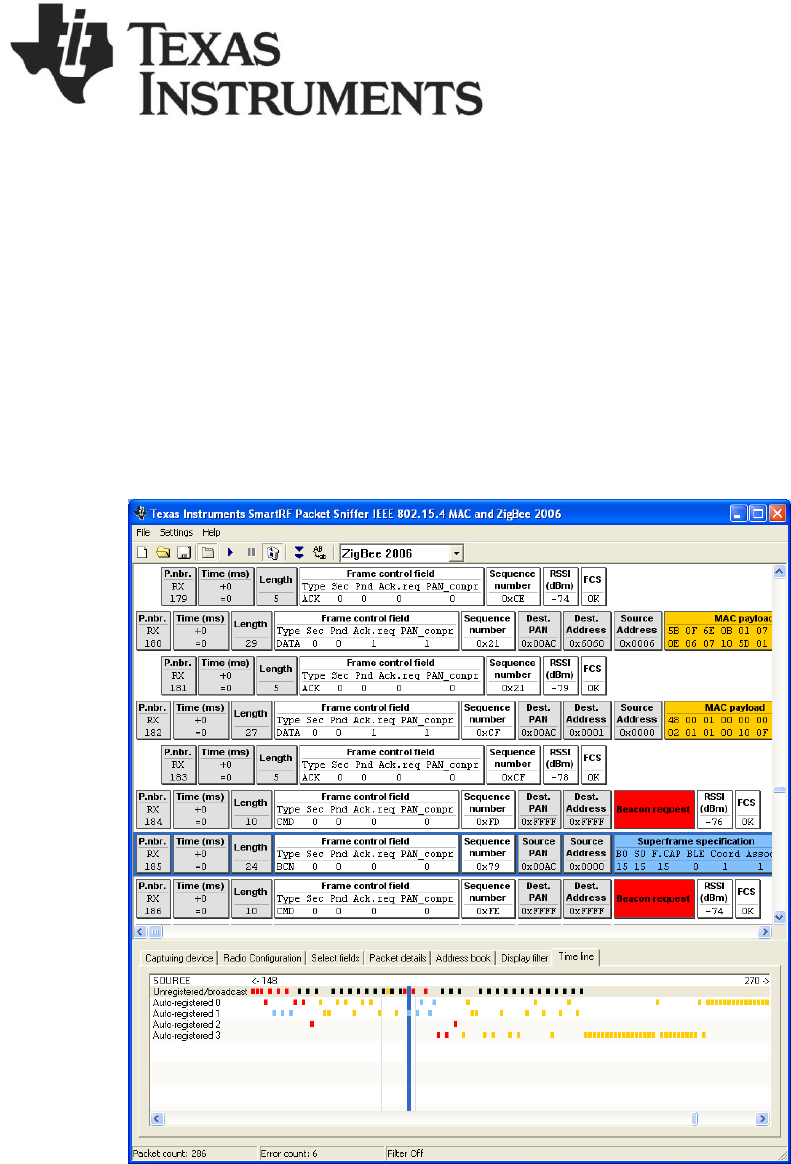Select packet number 179 cell
Screen dimensions: 791x1164
click(x=178, y=586)
